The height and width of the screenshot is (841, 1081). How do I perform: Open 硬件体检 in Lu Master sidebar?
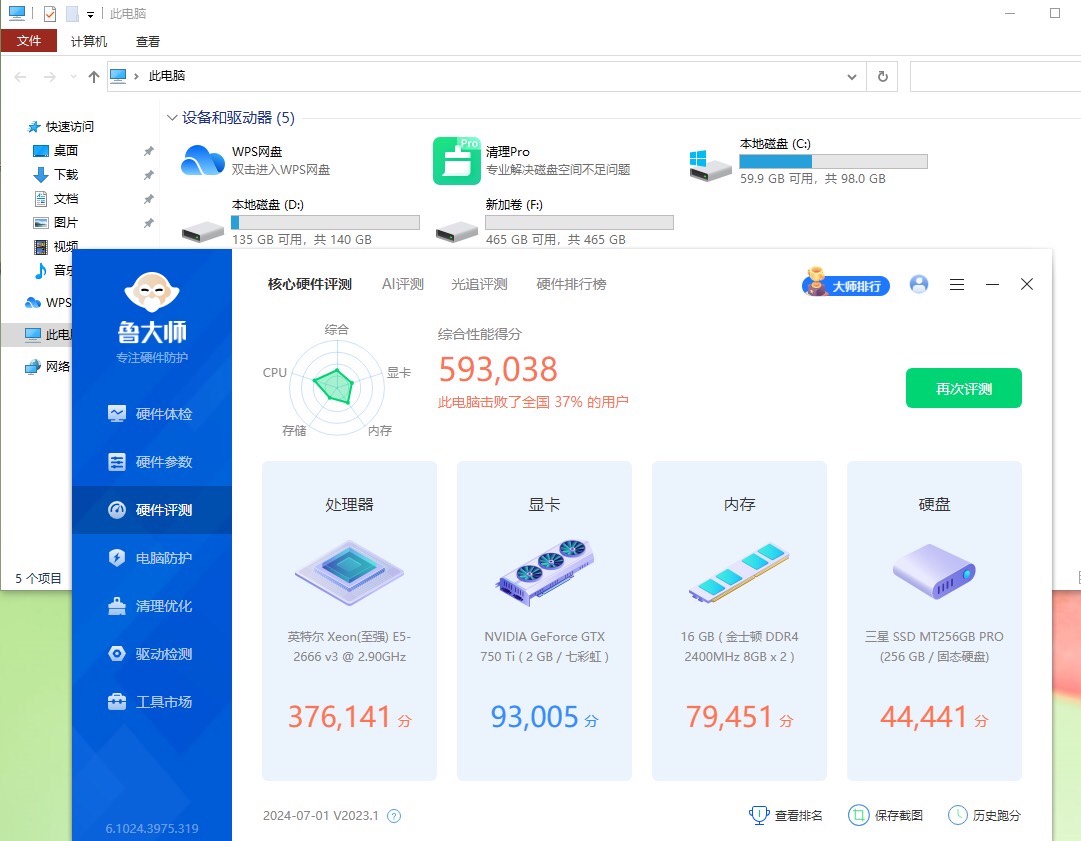(151, 414)
